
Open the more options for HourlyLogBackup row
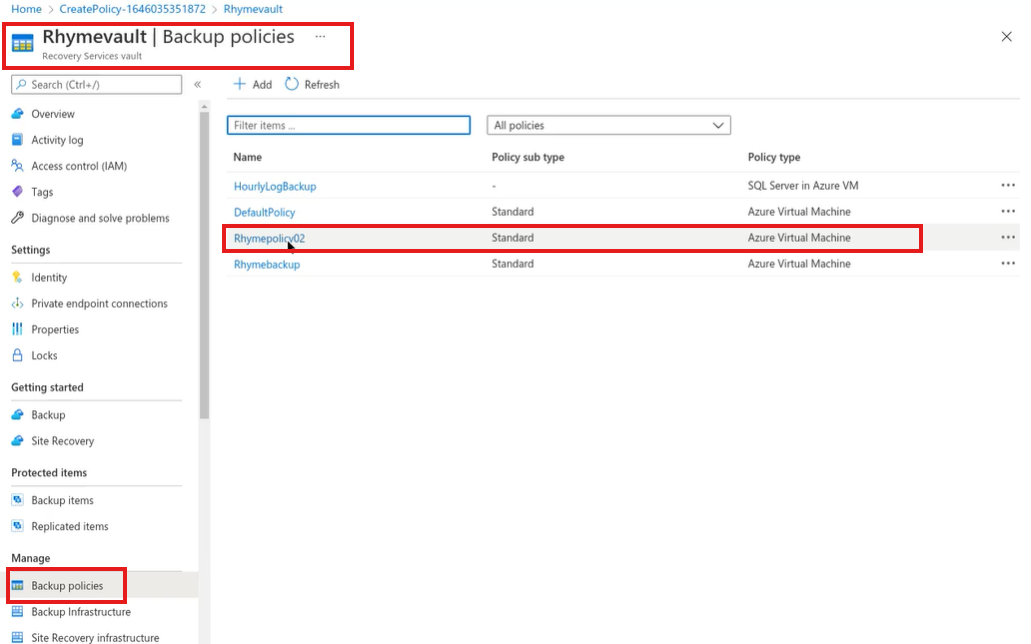1008,186
